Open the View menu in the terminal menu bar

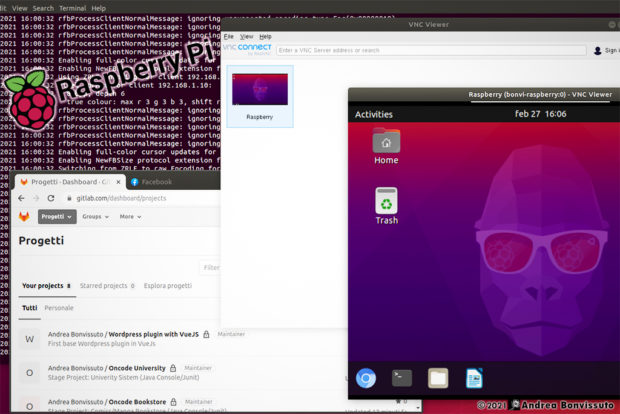19,8
